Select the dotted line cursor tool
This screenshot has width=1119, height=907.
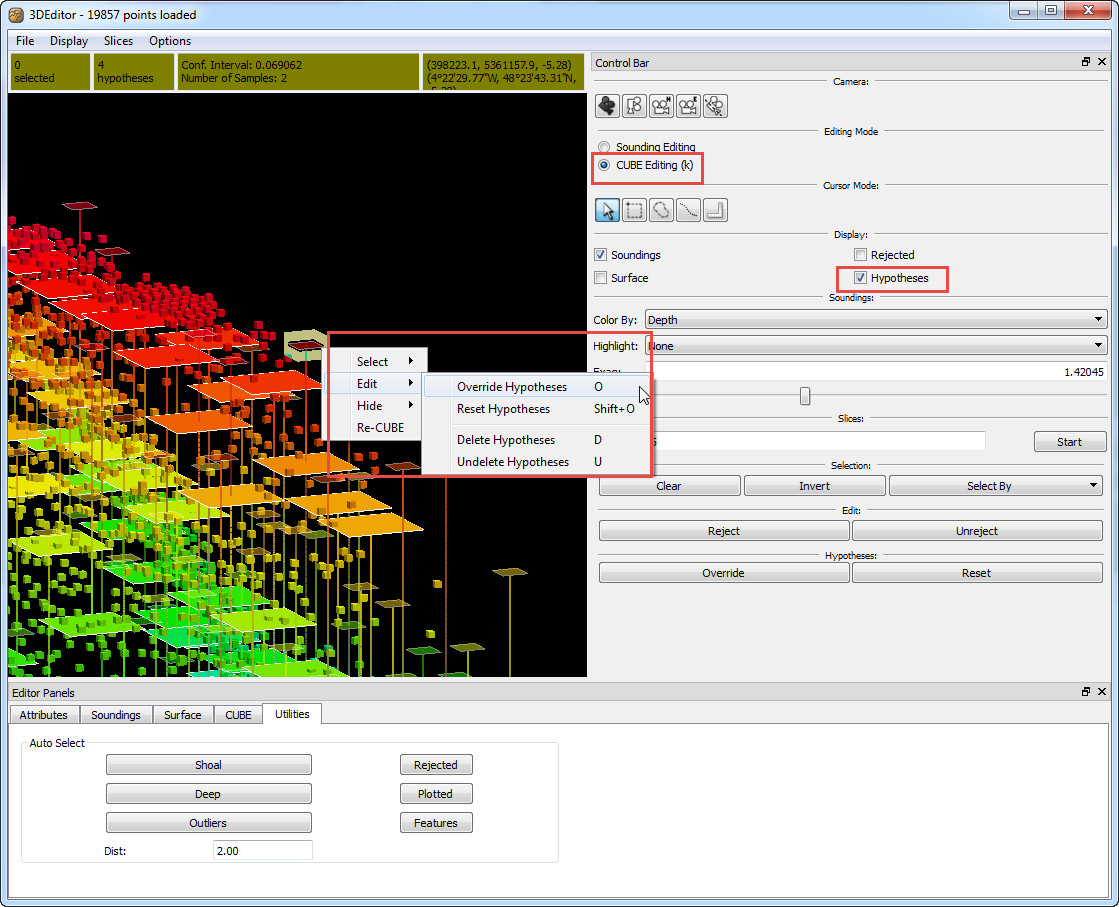coord(688,210)
